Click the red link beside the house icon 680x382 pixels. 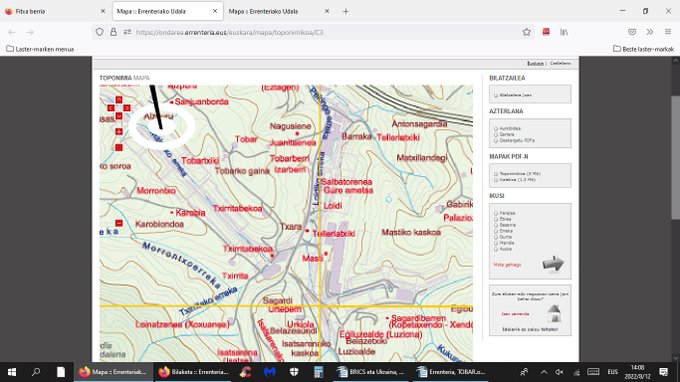click(515, 313)
